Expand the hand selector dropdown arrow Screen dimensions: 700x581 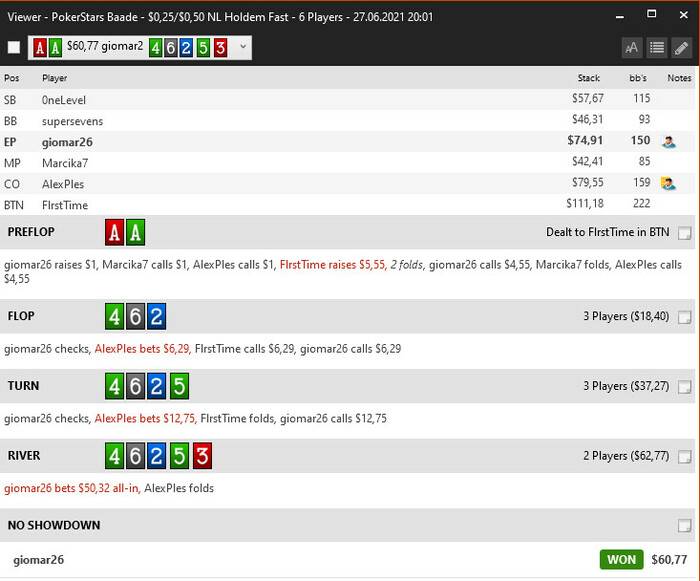coord(243,47)
